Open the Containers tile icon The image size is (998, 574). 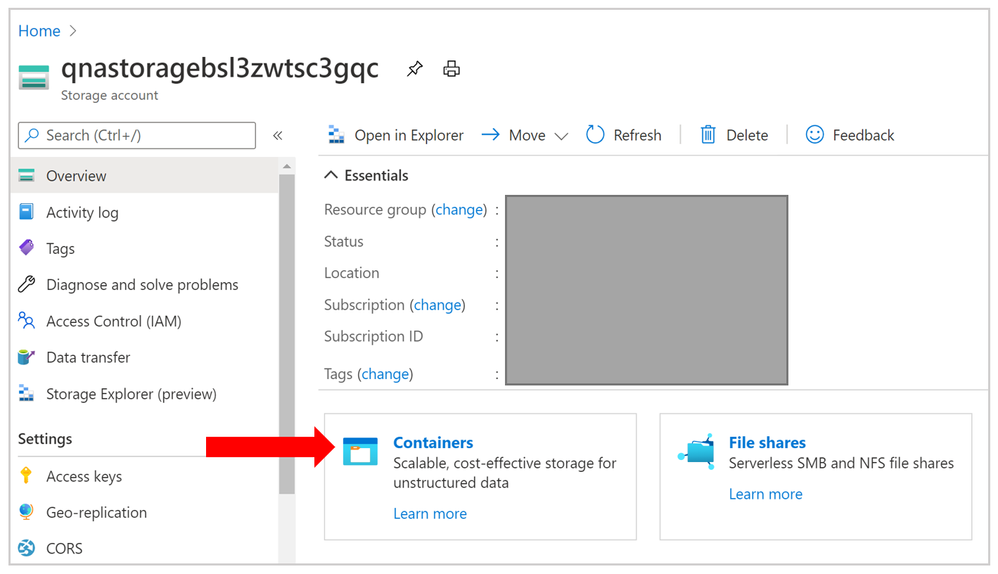tap(360, 452)
